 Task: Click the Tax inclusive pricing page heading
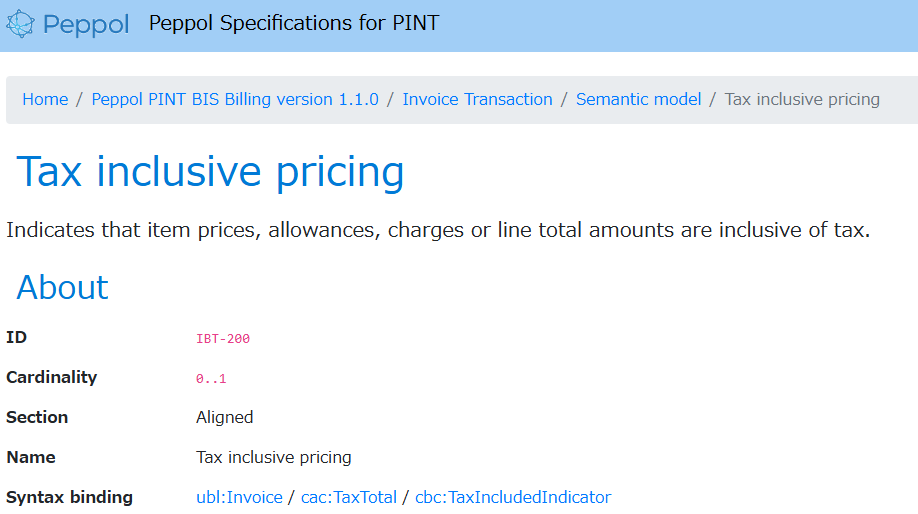pos(210,172)
